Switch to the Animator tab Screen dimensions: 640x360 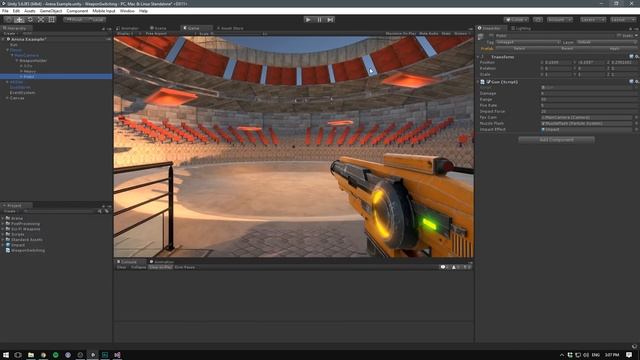[x=128, y=28]
